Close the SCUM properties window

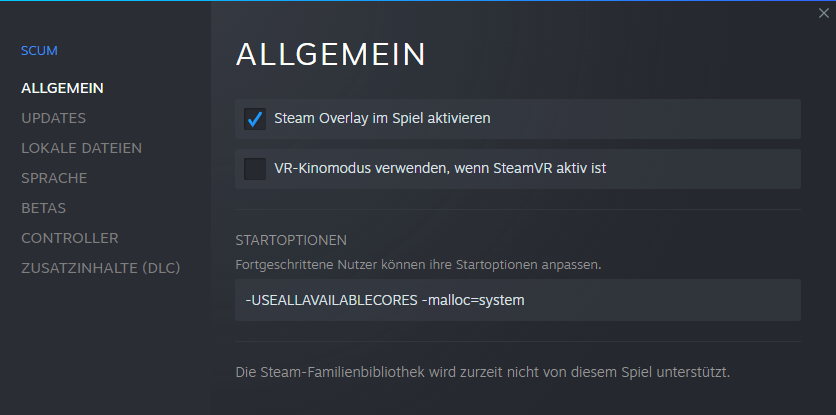tap(822, 13)
